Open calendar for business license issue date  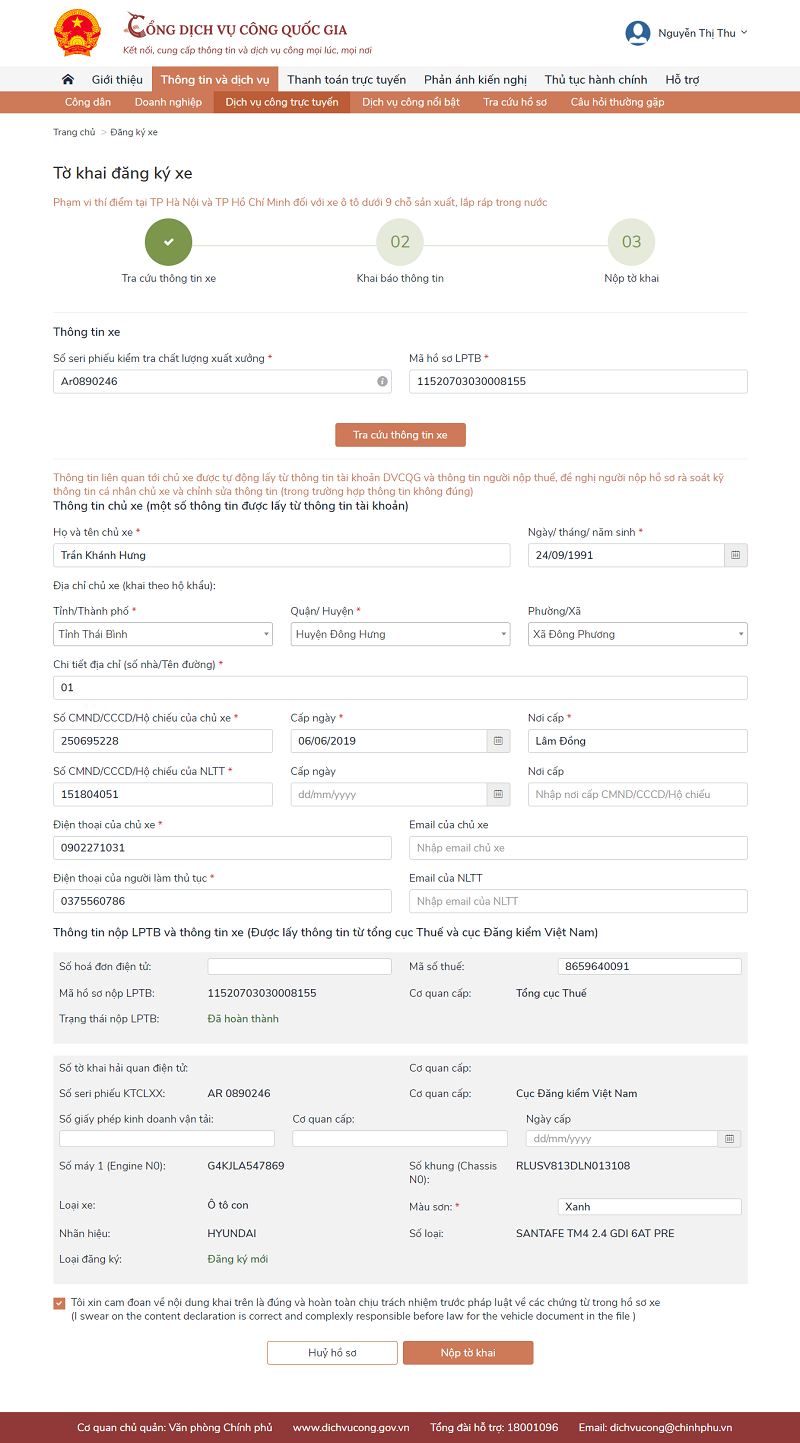[x=730, y=1139]
